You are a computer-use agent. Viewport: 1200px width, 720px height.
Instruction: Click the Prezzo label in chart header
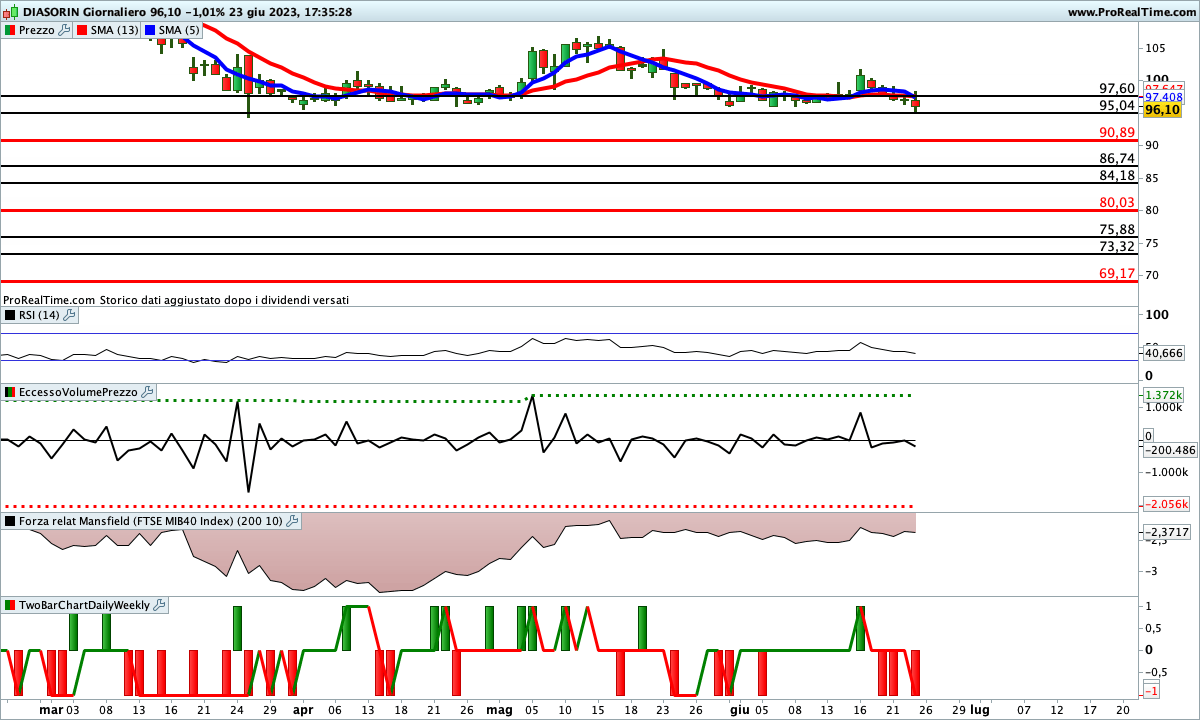tap(37, 30)
